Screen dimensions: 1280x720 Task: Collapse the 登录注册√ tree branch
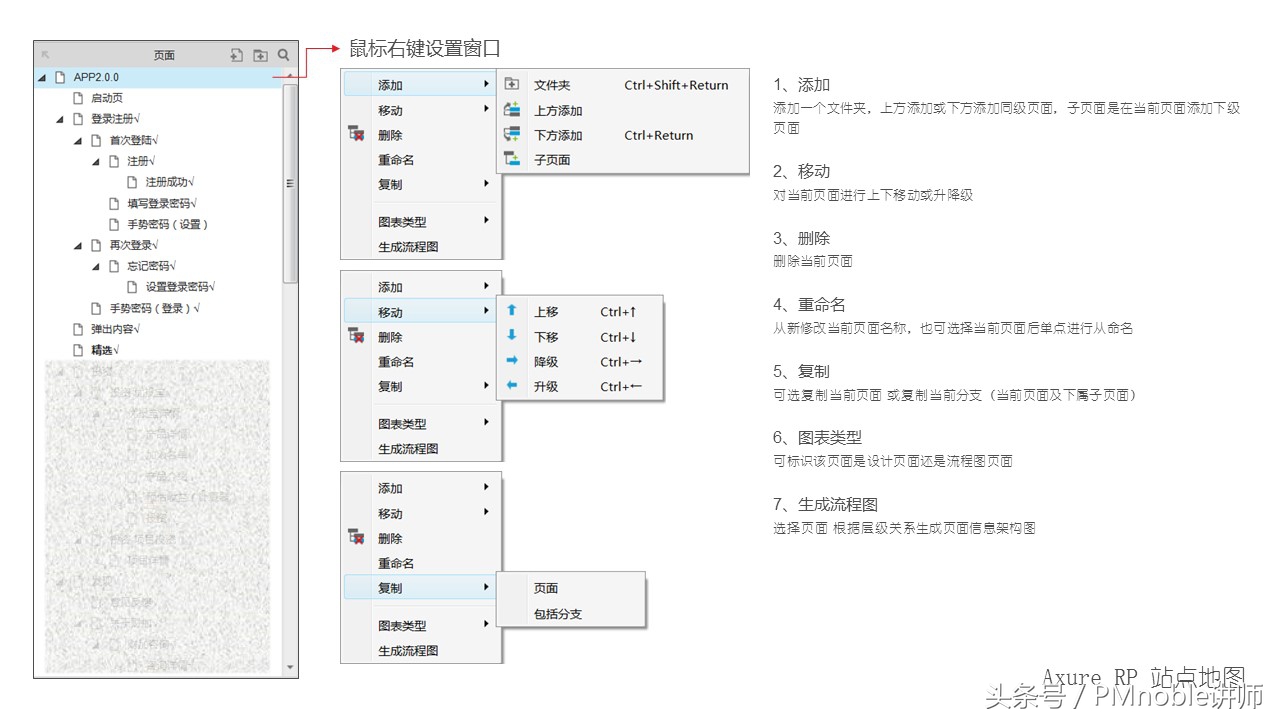58,118
